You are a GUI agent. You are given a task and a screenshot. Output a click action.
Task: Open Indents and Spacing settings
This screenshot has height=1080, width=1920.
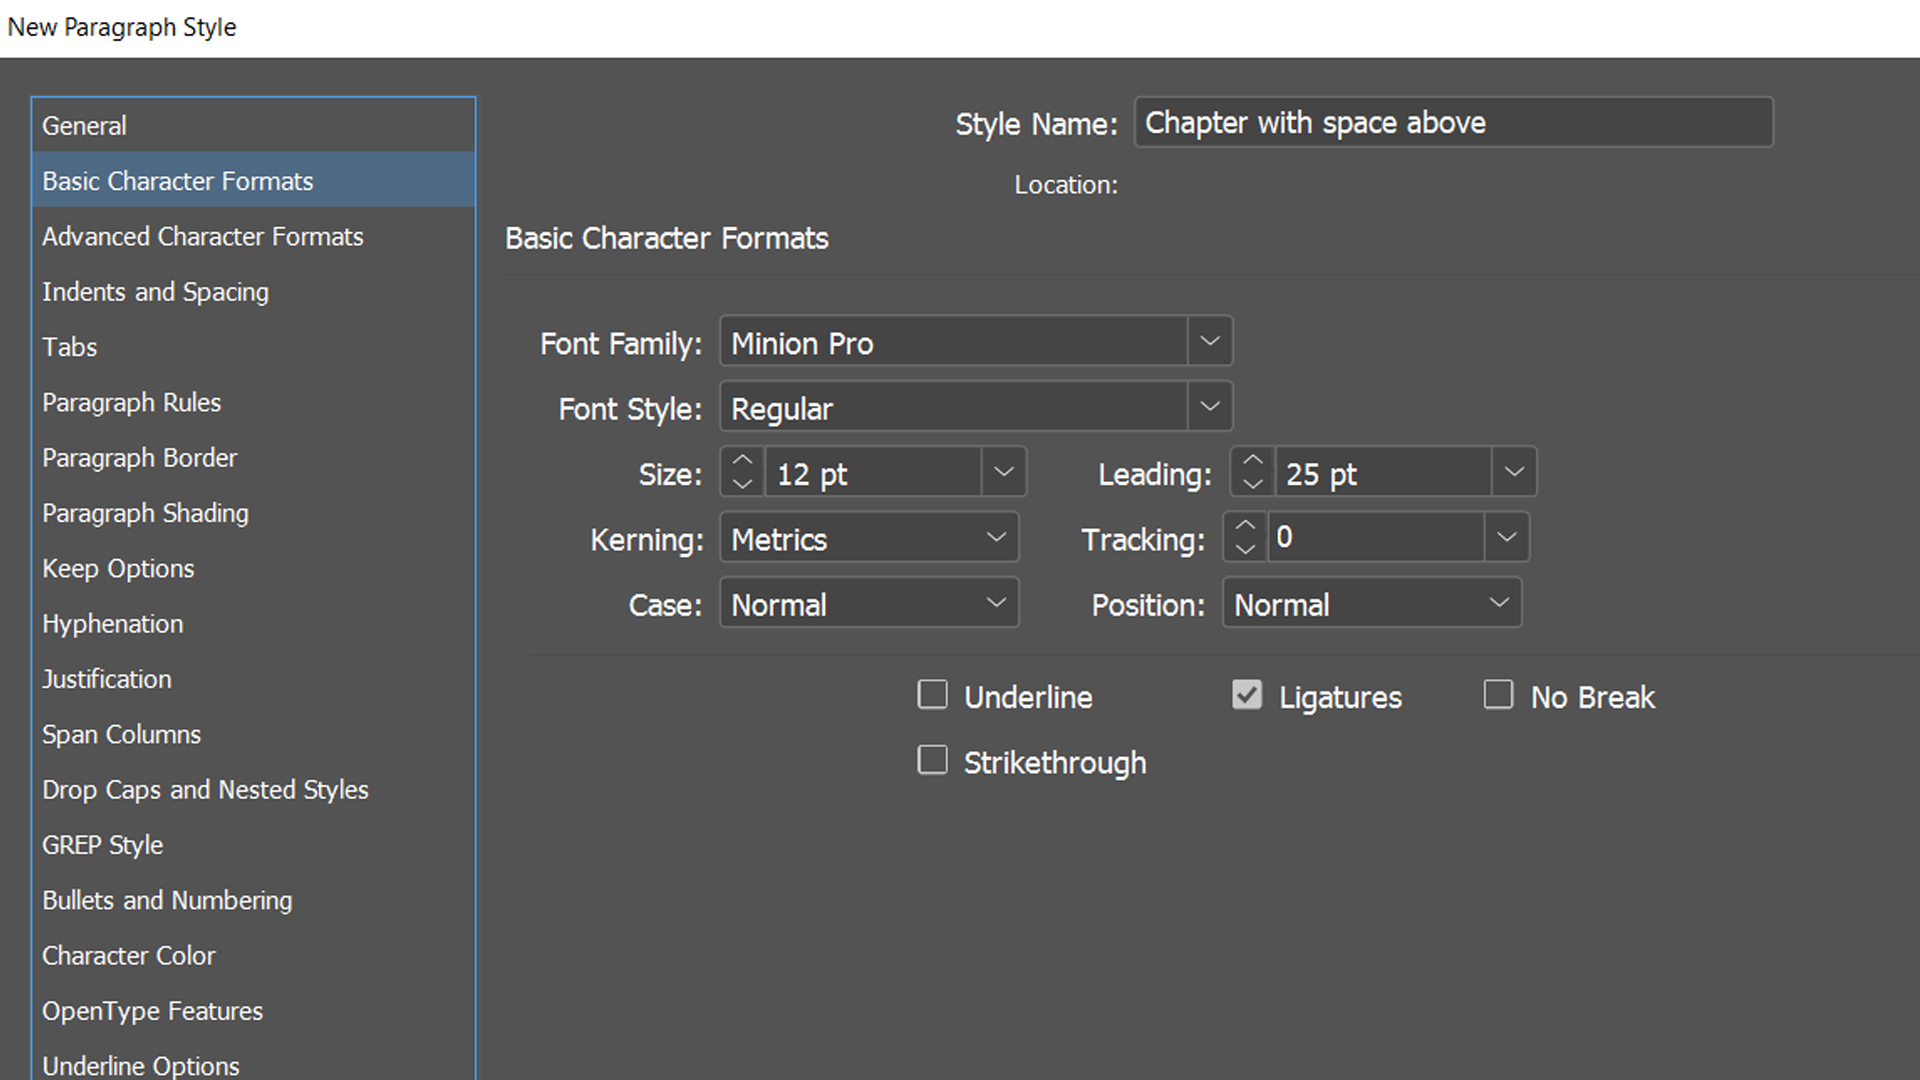point(155,292)
